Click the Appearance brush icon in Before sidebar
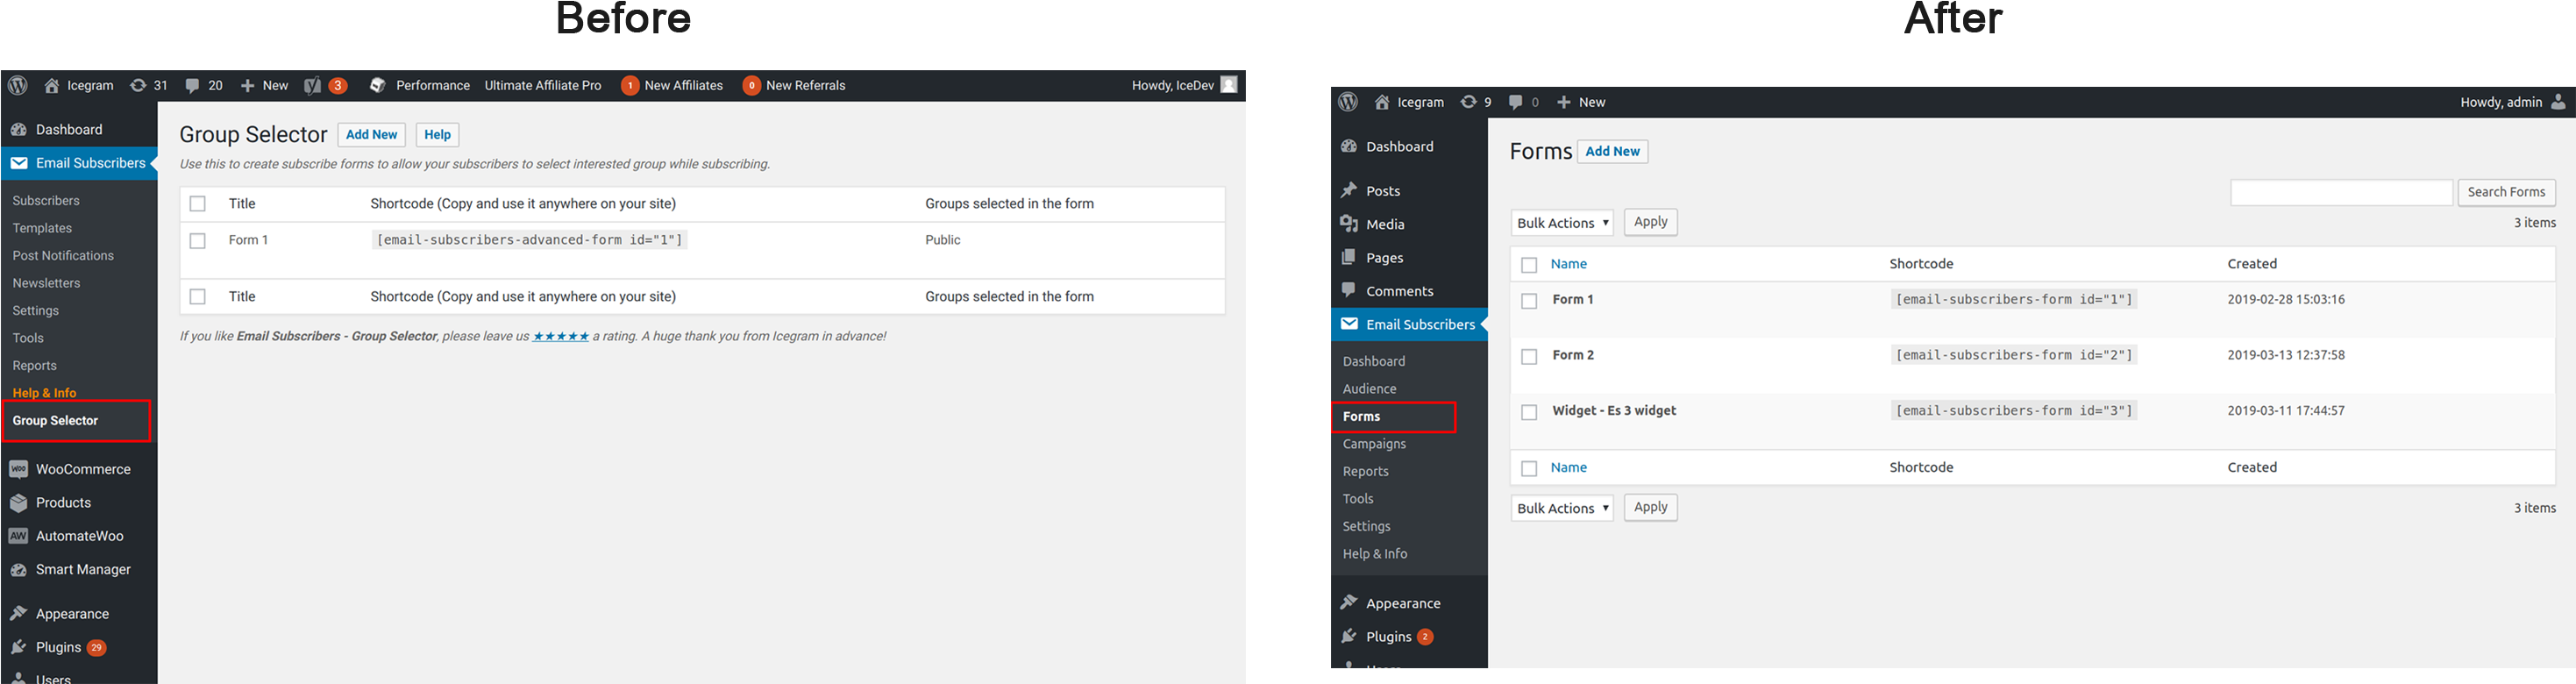Image resolution: width=2576 pixels, height=684 pixels. click(x=18, y=614)
